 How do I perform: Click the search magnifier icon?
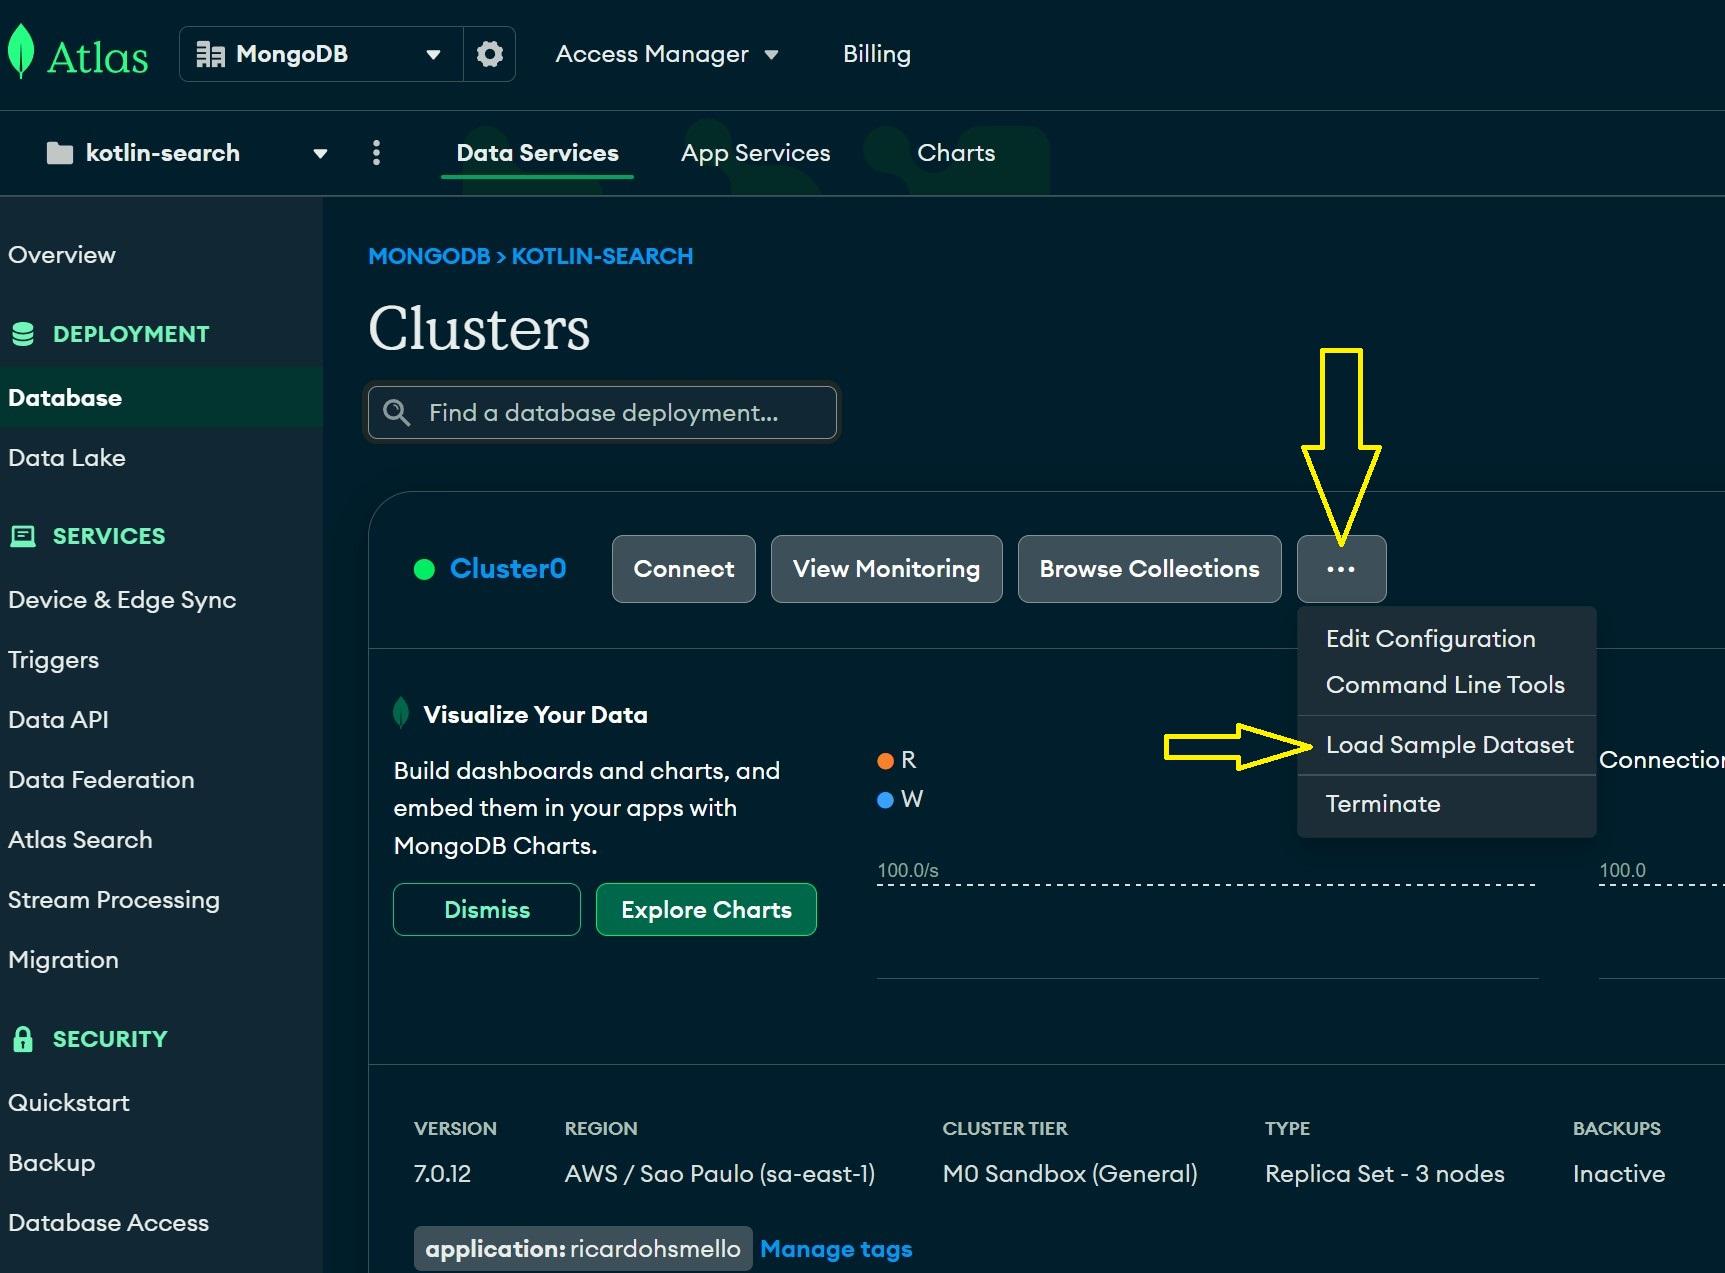coord(397,412)
